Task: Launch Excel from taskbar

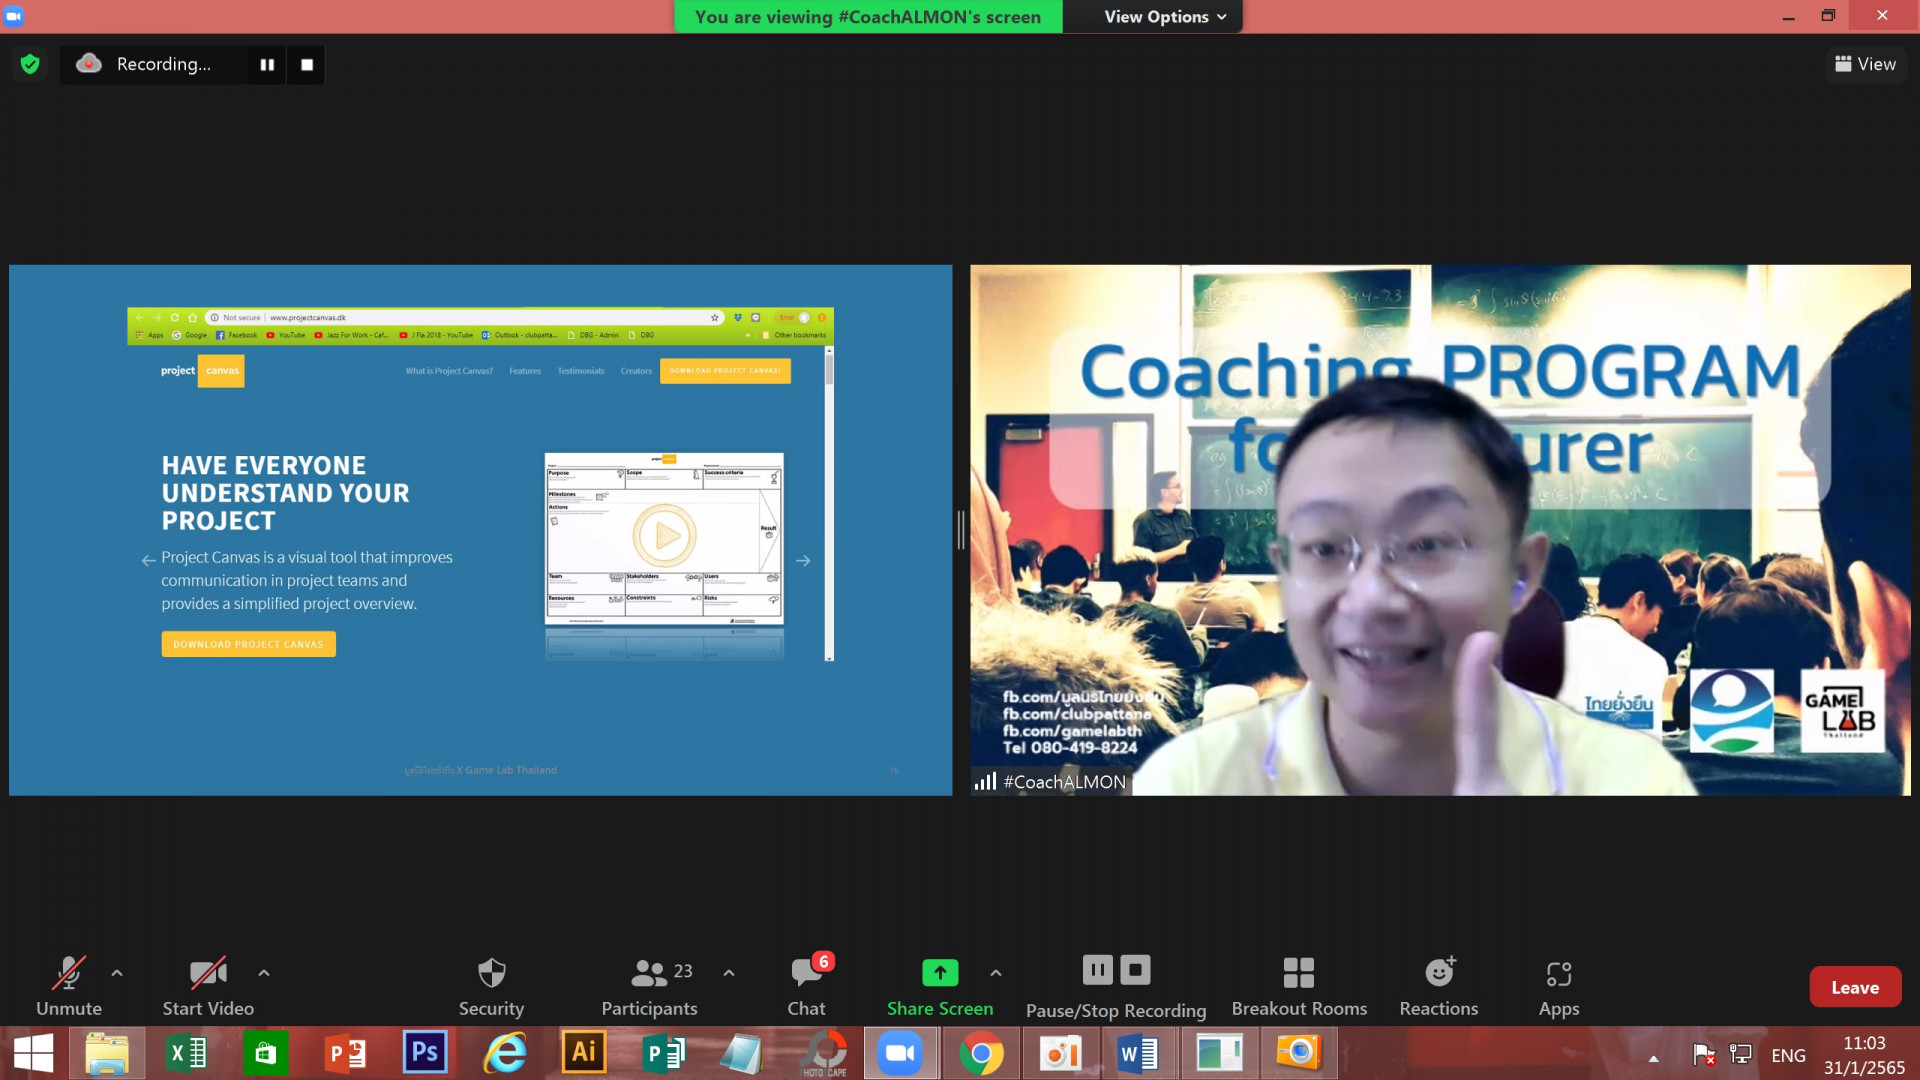Action: tap(187, 1053)
